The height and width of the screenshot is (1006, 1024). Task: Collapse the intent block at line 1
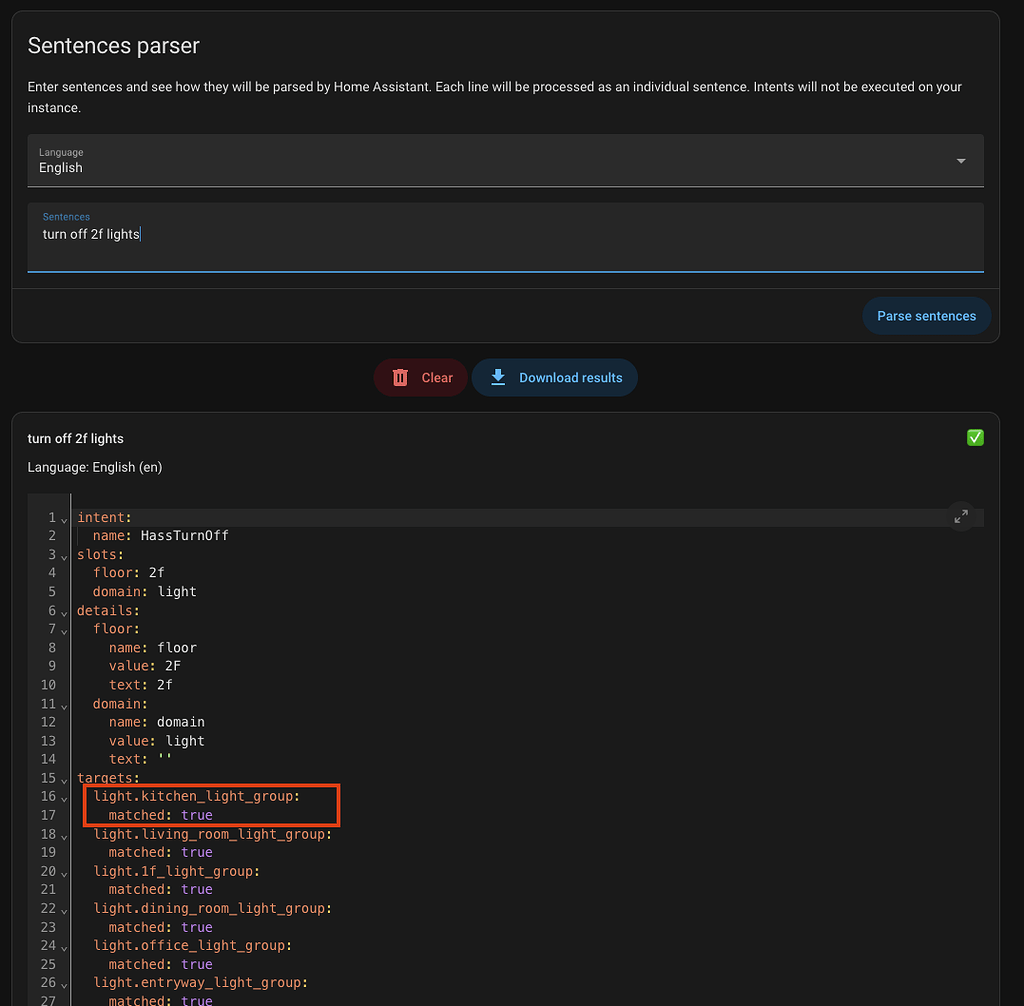coord(64,519)
